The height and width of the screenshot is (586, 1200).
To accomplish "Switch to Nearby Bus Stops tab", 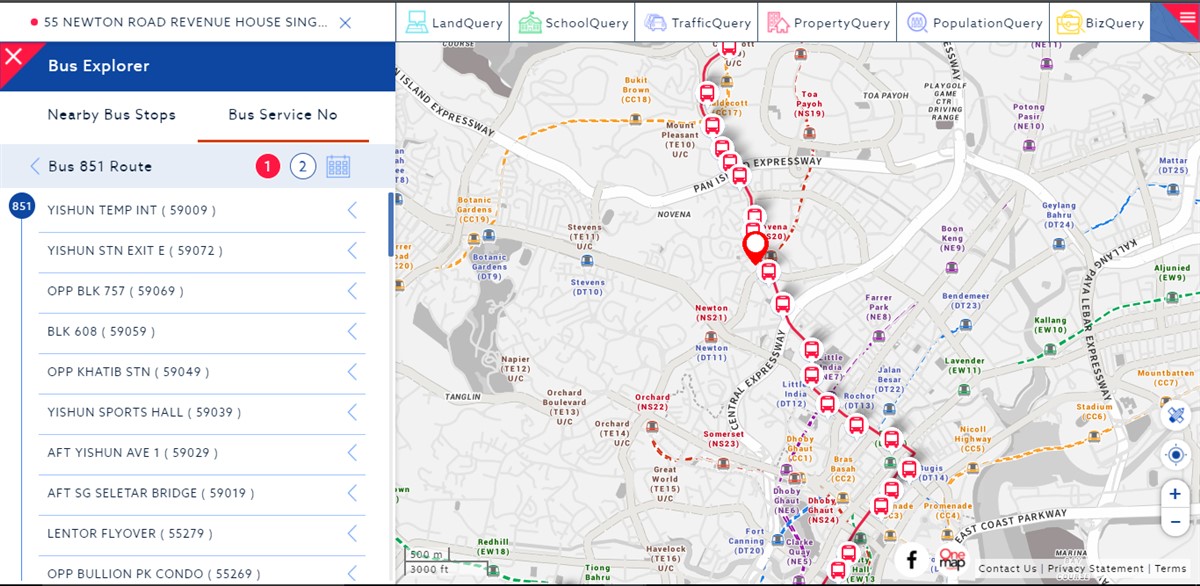I will [x=111, y=115].
